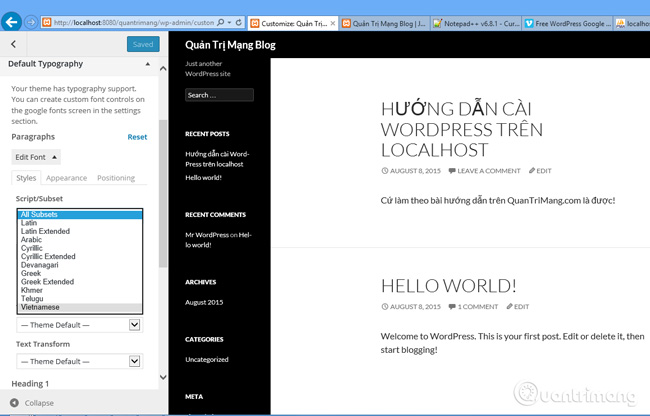Click the browser forward arrow button
This screenshot has height=416, width=650.
[32, 22]
